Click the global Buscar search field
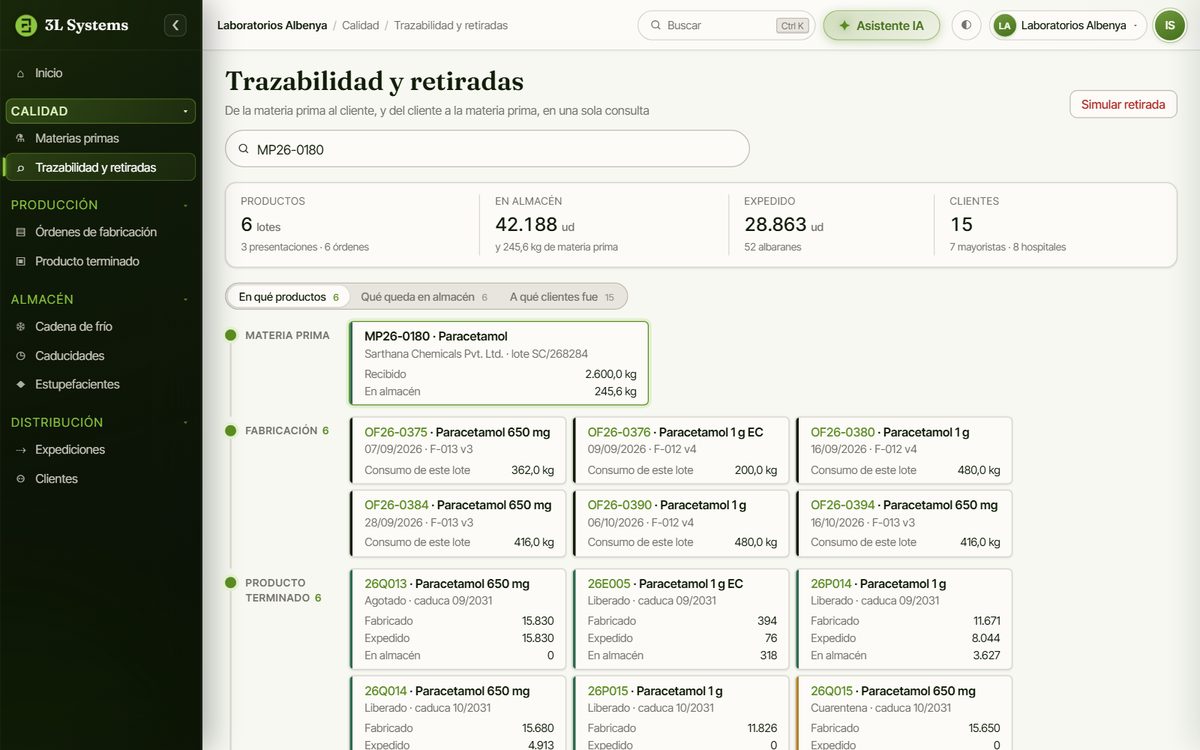Image resolution: width=1200 pixels, height=750 pixels. tap(726, 25)
